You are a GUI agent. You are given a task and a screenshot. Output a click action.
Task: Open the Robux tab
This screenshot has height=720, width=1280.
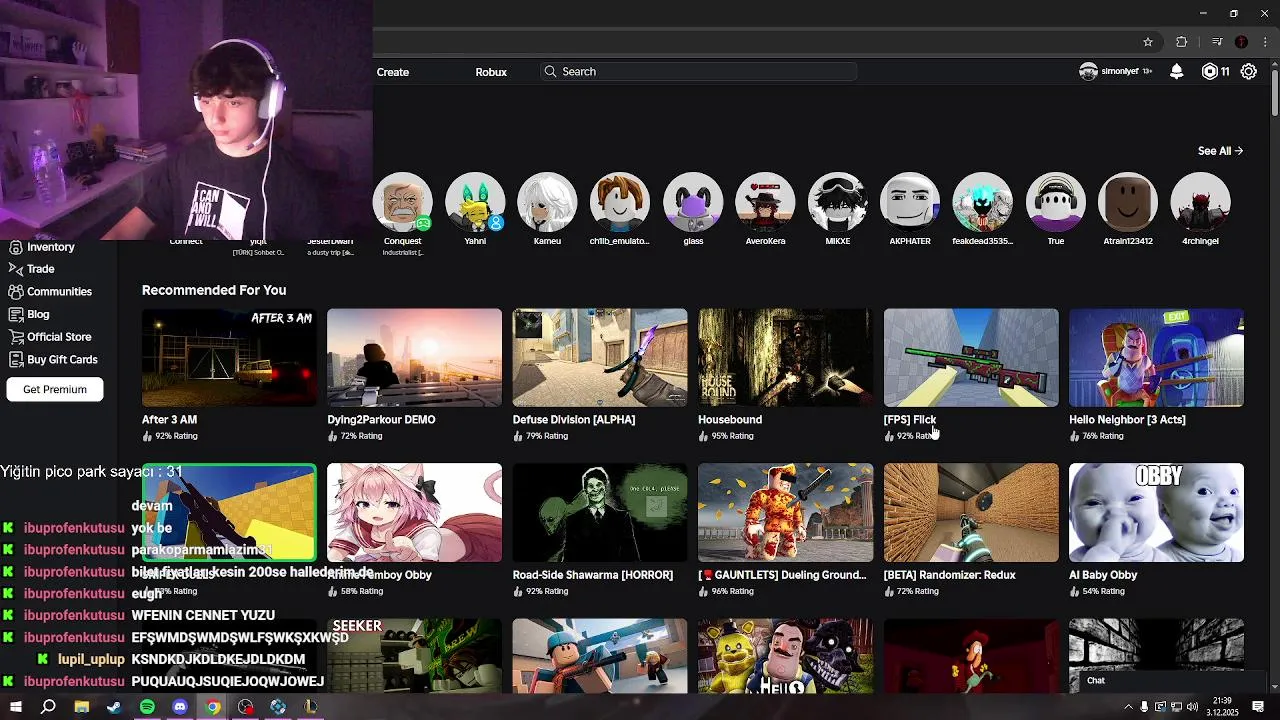point(491,72)
